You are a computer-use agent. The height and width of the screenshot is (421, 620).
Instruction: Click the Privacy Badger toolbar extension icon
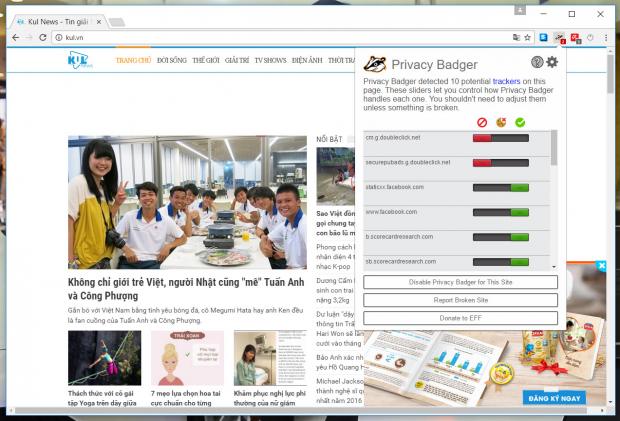(x=559, y=38)
